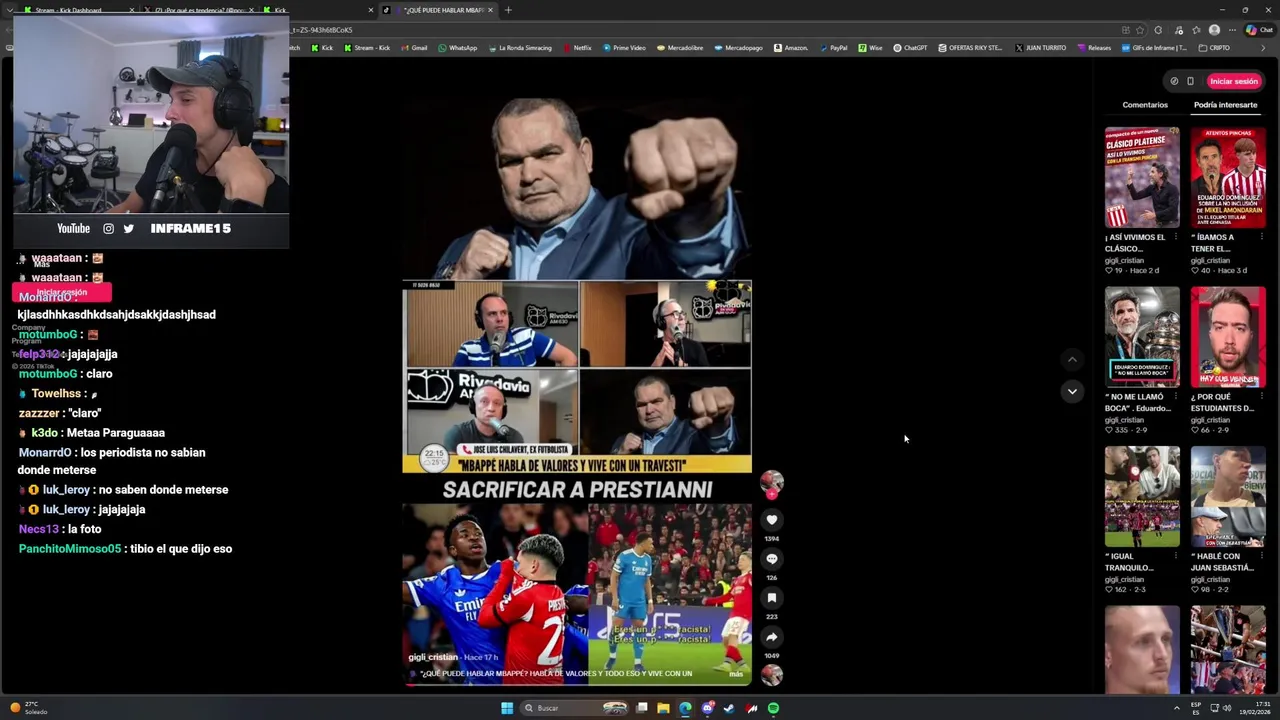The image size is (1280, 720).
Task: Open the Clásico Platense suggested video thumbnail
Action: pyautogui.click(x=1142, y=177)
